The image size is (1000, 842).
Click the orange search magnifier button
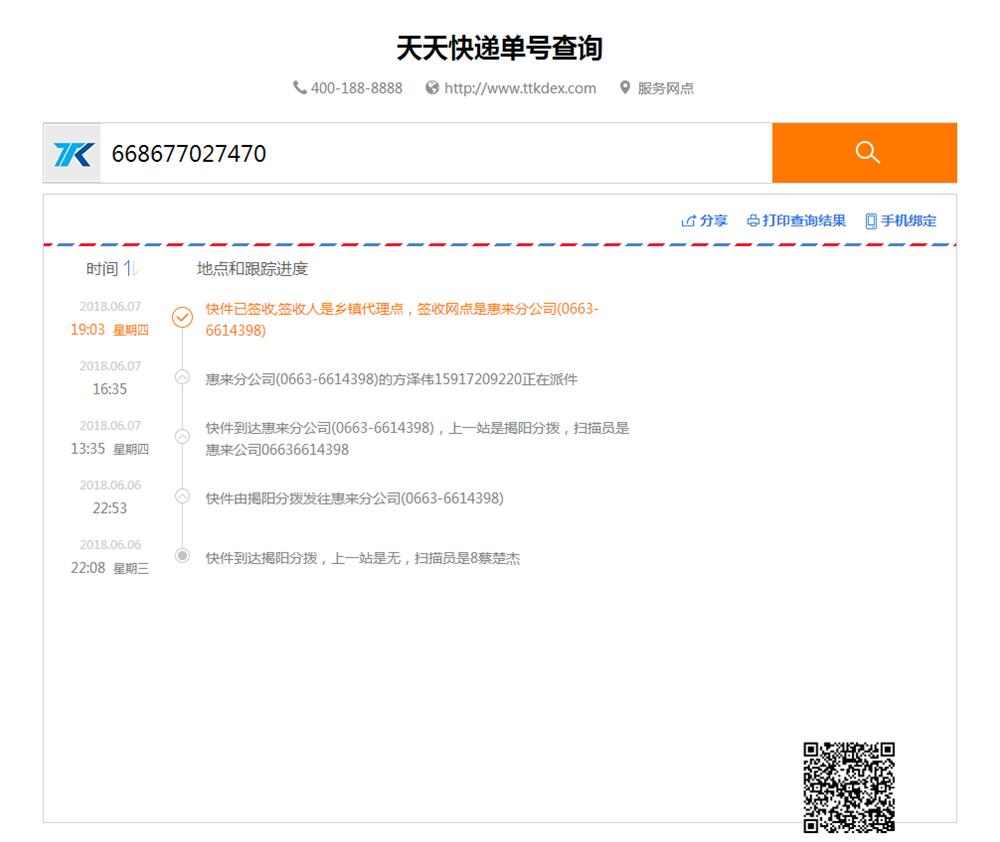coord(864,153)
